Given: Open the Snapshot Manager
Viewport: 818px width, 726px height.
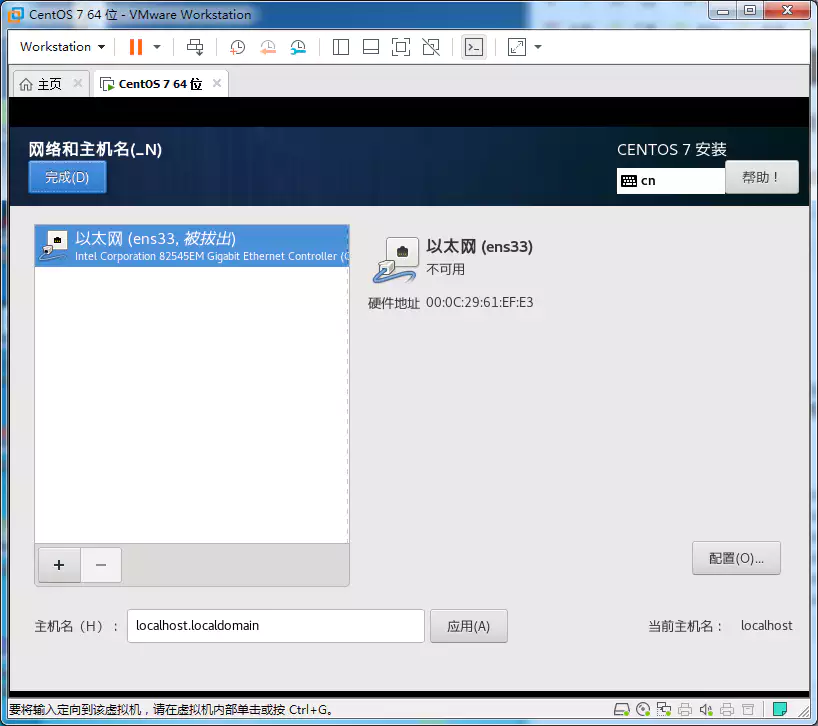Looking at the screenshot, I should click(x=297, y=47).
